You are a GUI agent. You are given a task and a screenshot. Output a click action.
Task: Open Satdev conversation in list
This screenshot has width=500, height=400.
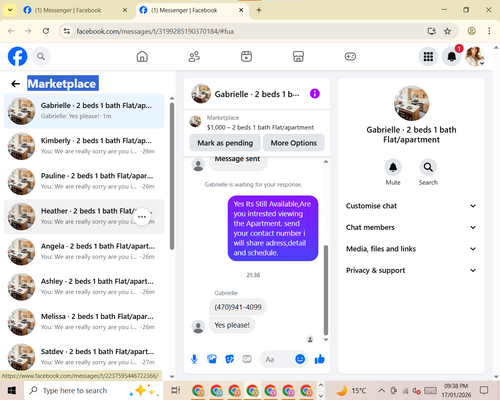[84, 357]
